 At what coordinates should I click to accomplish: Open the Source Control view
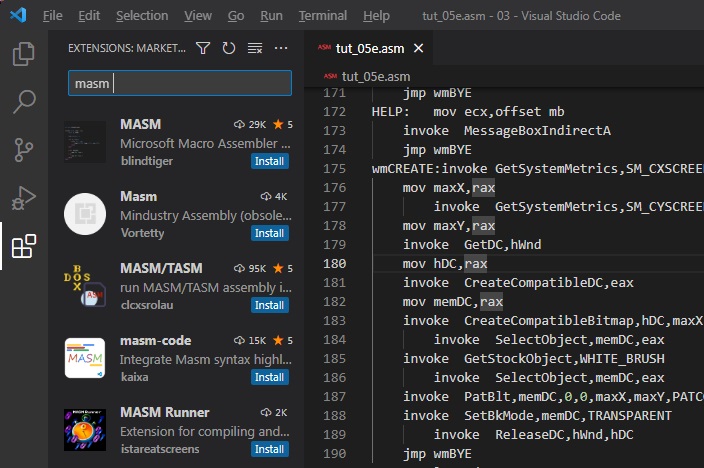(23, 150)
